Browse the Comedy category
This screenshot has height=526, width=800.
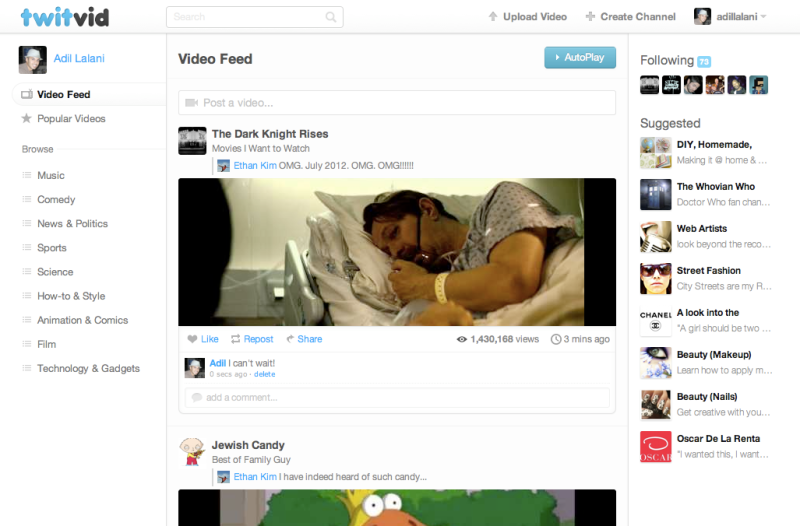[56, 199]
